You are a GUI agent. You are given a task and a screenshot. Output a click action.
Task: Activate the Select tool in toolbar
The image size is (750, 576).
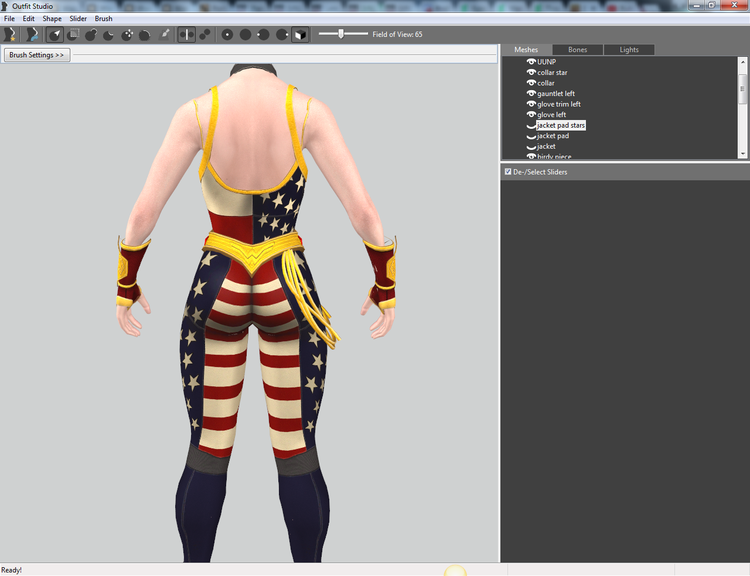55,34
